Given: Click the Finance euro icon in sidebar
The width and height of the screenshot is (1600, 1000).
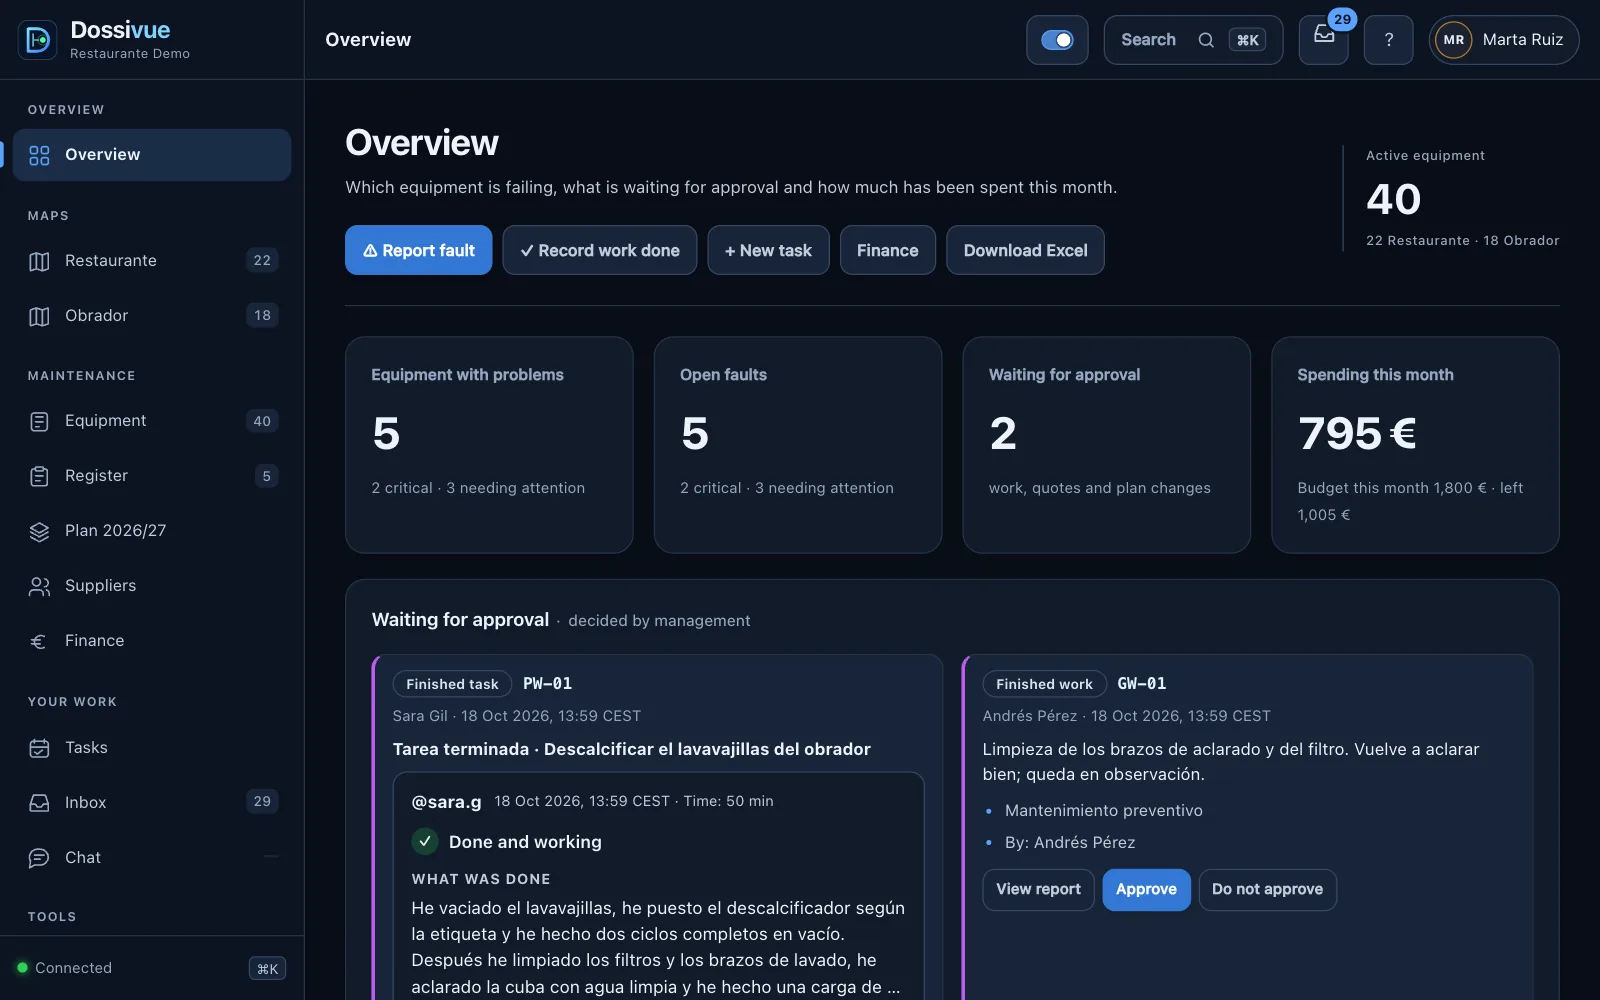Looking at the screenshot, I should pos(39,641).
